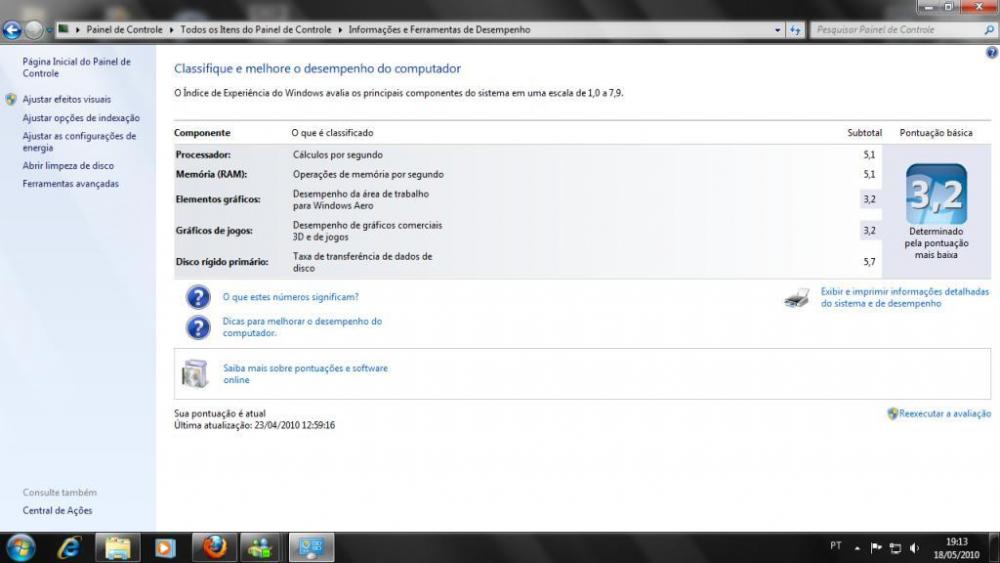The height and width of the screenshot is (563, 1000).
Task: Click the Pesquisar Painel de Controle search box
Action: tap(895, 30)
